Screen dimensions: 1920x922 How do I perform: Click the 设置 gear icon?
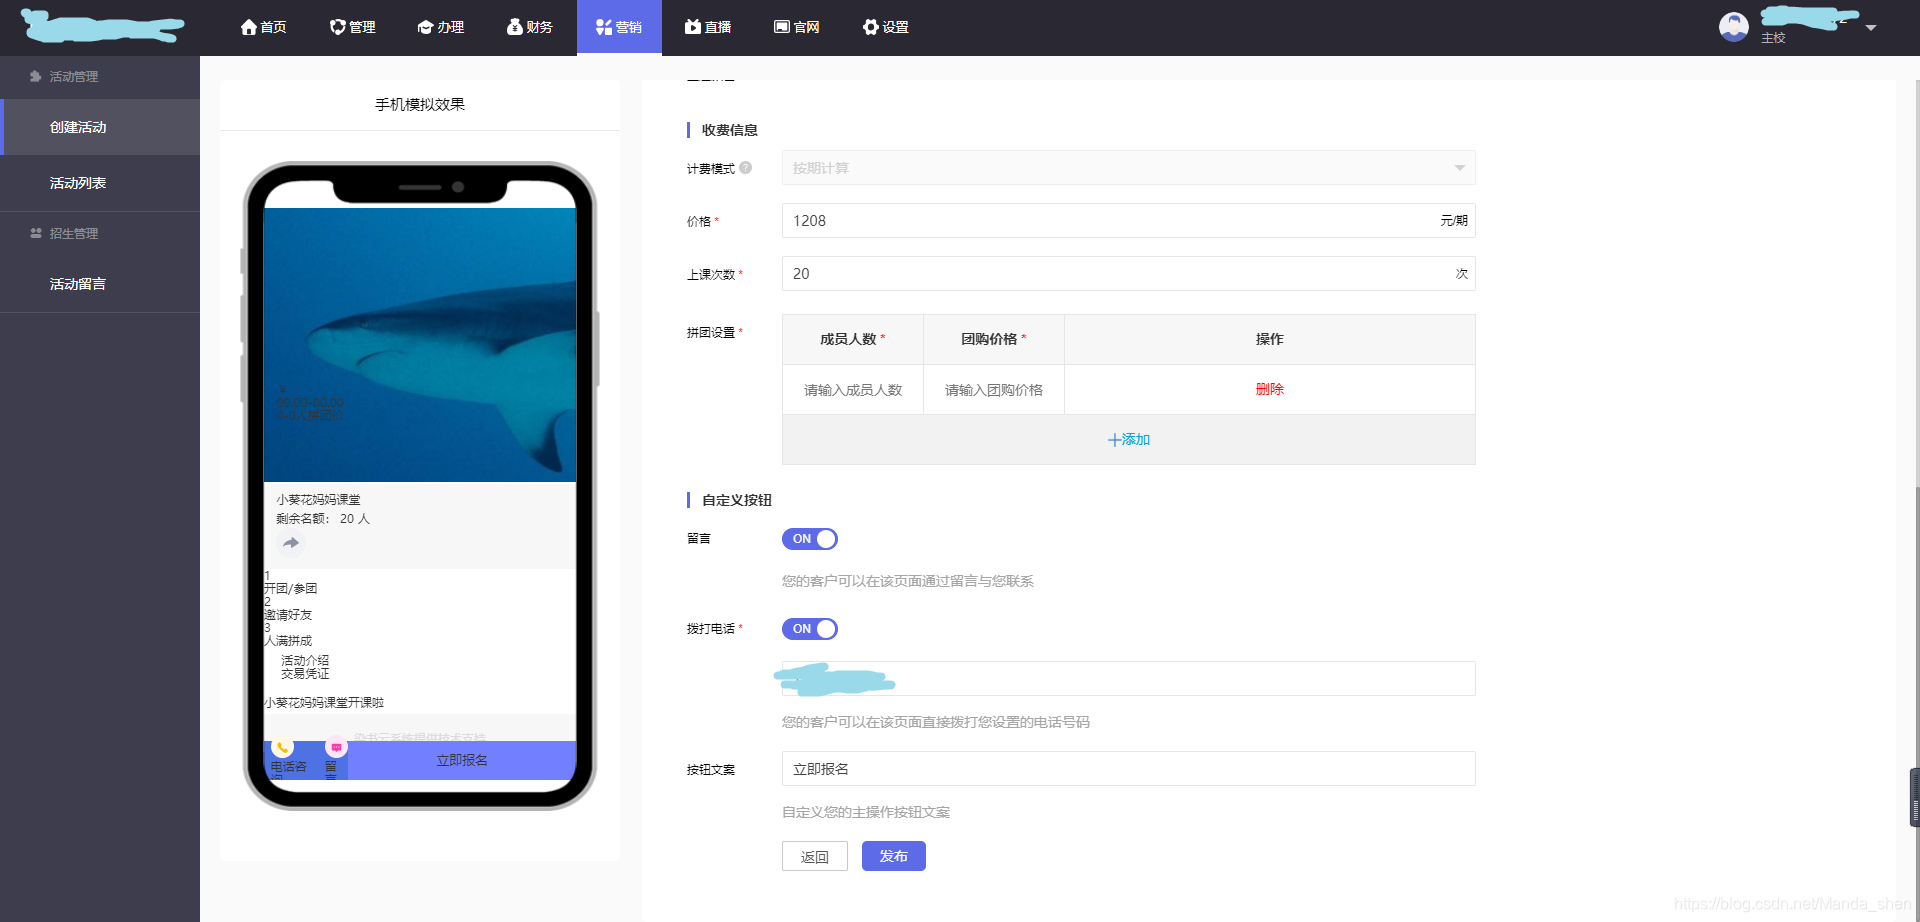point(868,26)
